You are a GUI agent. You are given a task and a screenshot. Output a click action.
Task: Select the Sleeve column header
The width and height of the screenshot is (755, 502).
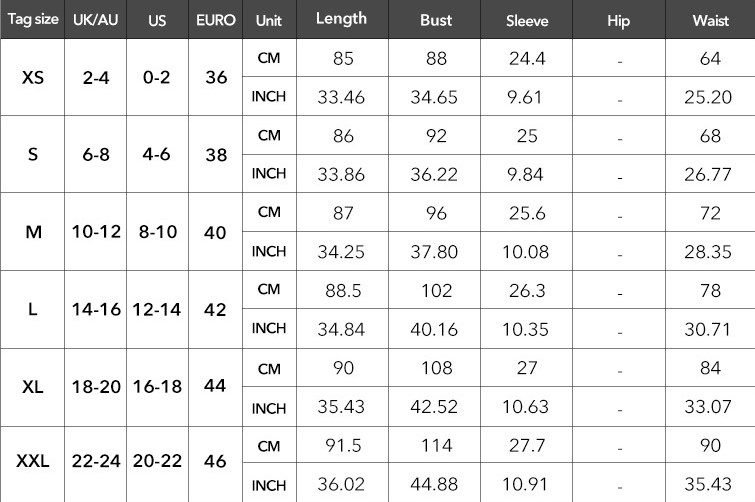coord(527,19)
